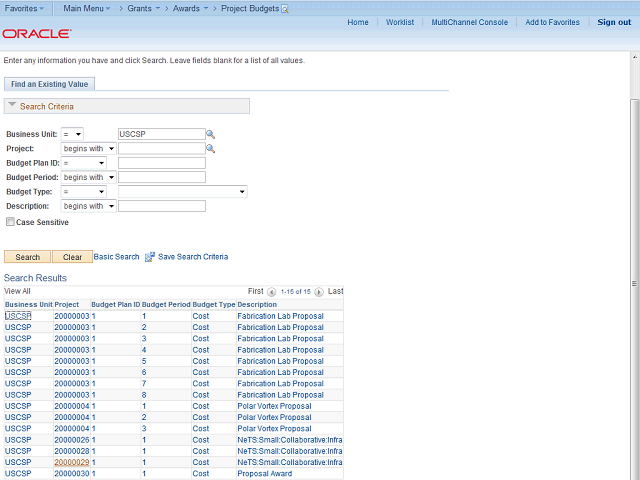
Task: Click Add to Favorites link
Action: point(552,22)
